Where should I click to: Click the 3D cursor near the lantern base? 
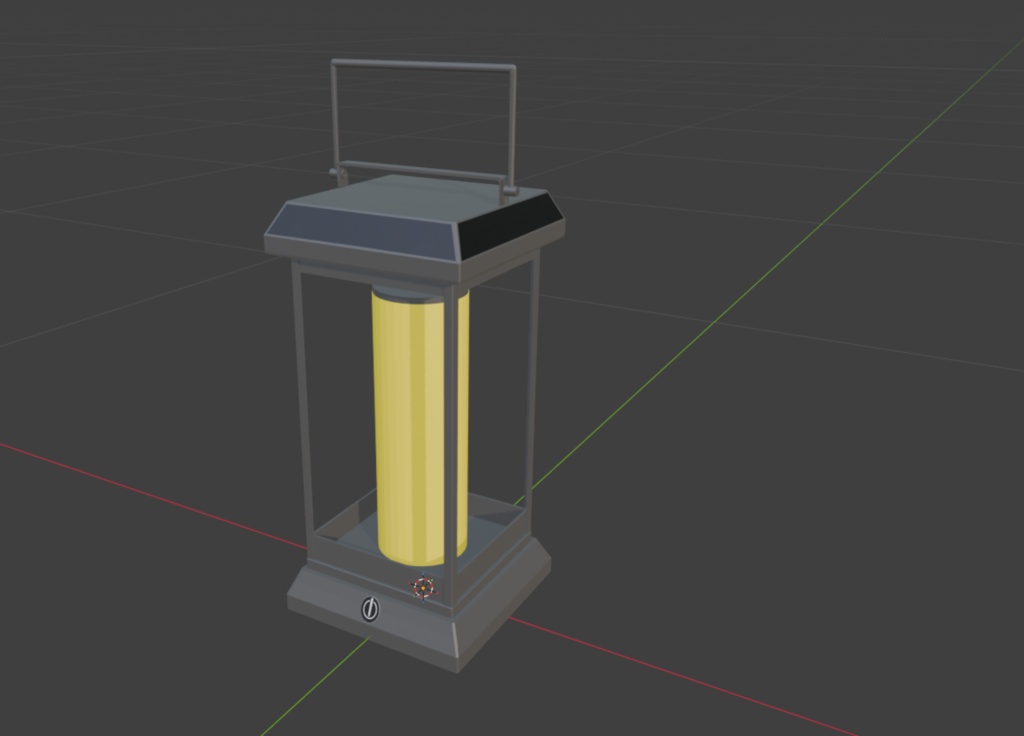(x=423, y=588)
